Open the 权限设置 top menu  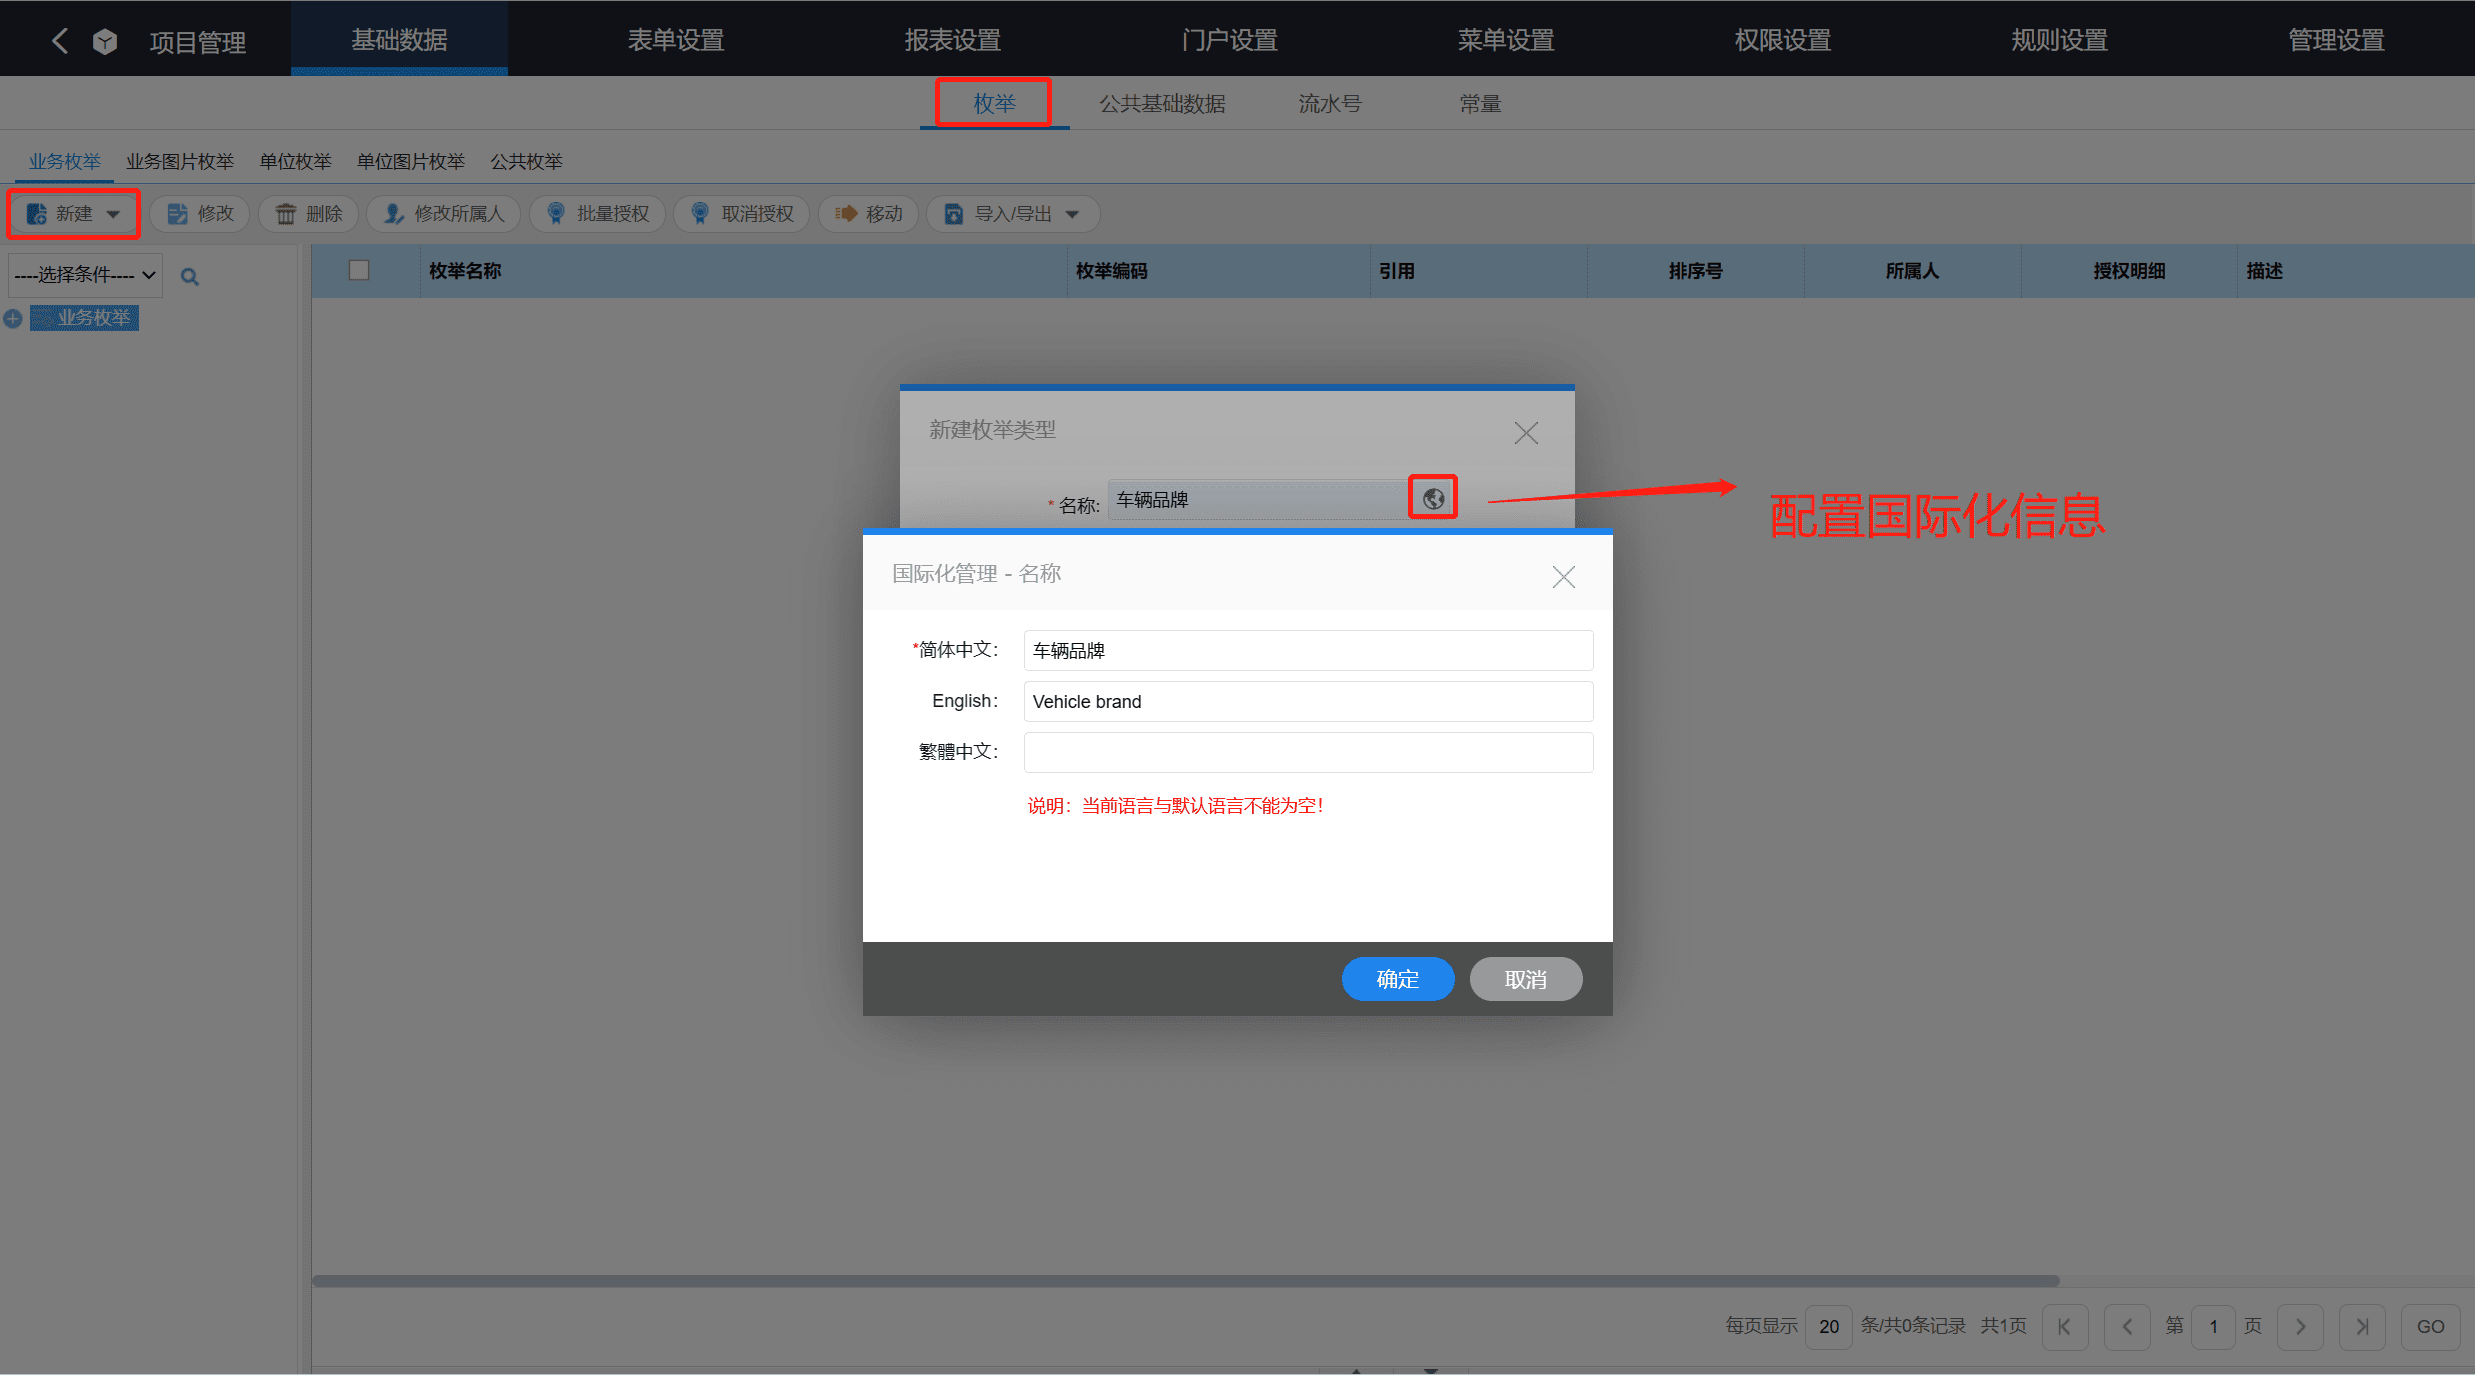(x=1783, y=40)
